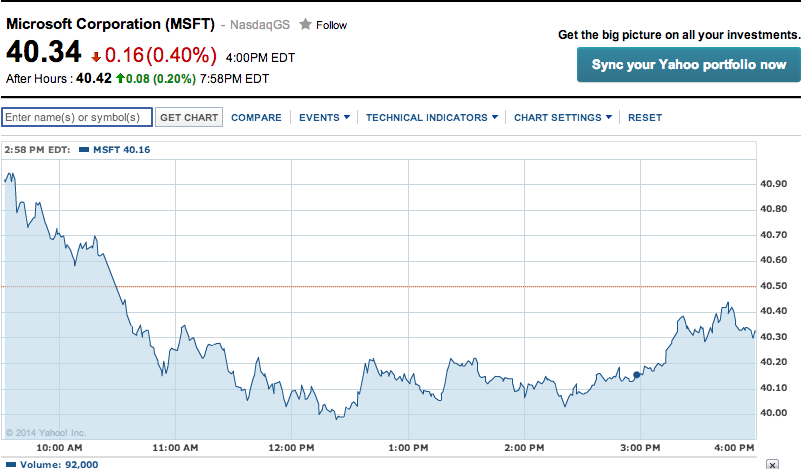Click the MSFT 40.16 legend label
This screenshot has height=469, width=803.
[121, 150]
